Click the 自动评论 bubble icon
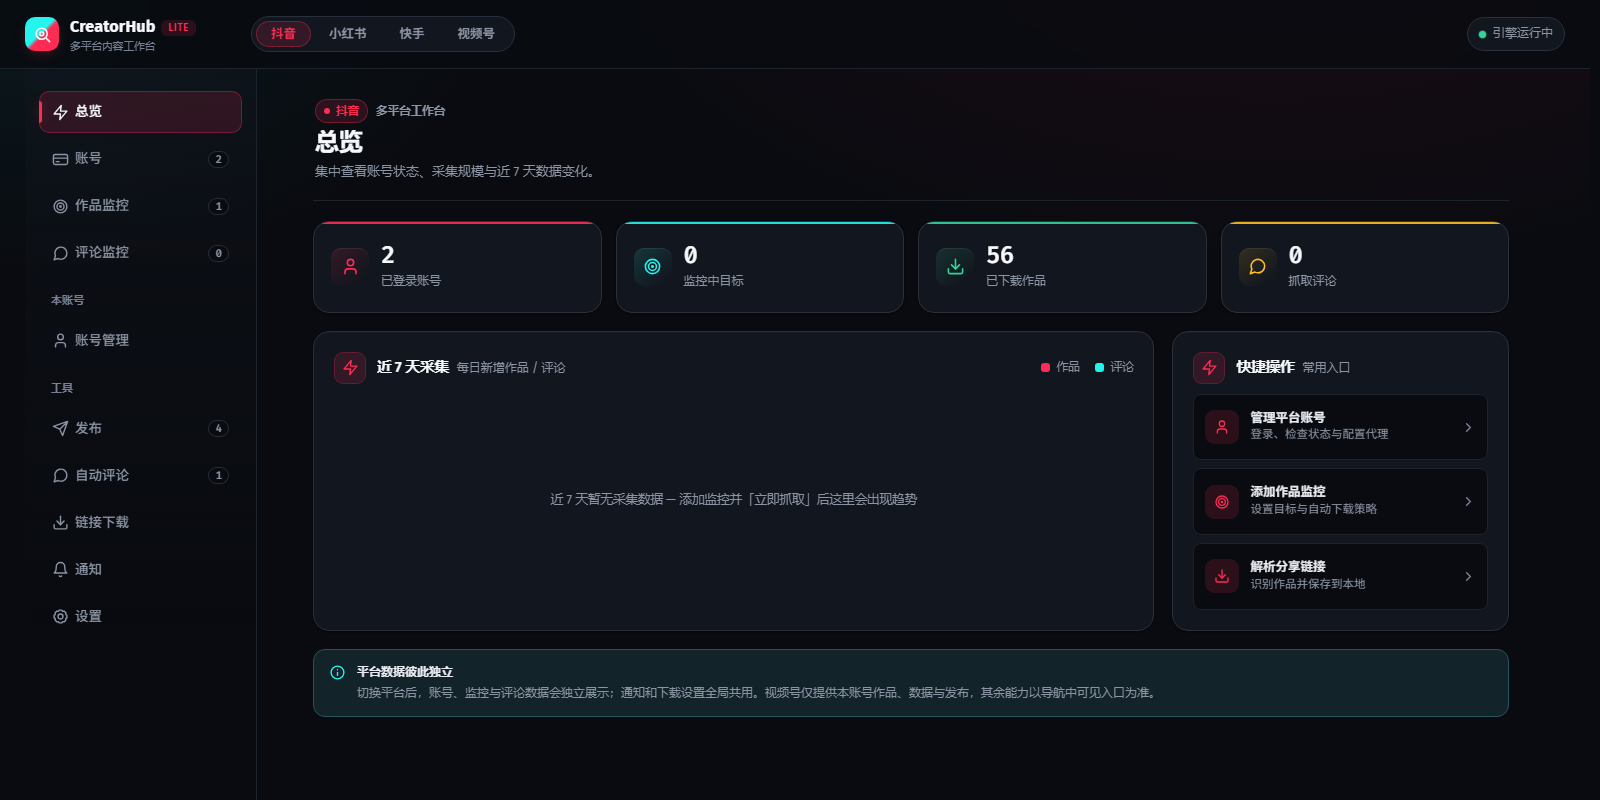The image size is (1600, 800). pos(60,476)
